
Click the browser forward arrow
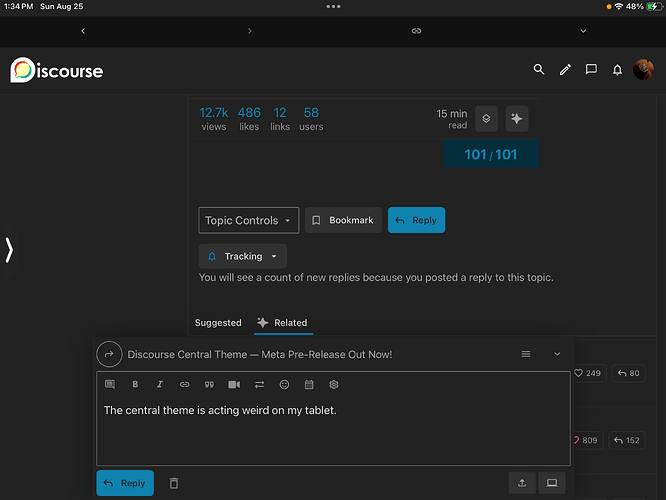coord(250,31)
